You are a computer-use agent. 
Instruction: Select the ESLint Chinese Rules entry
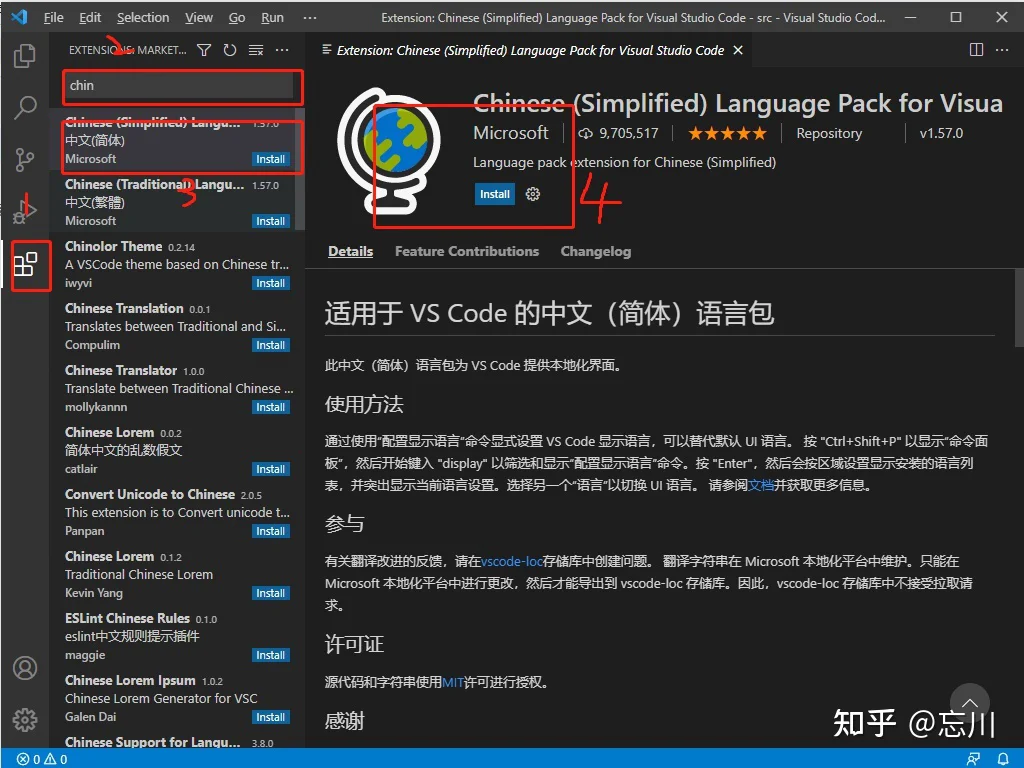(177, 637)
